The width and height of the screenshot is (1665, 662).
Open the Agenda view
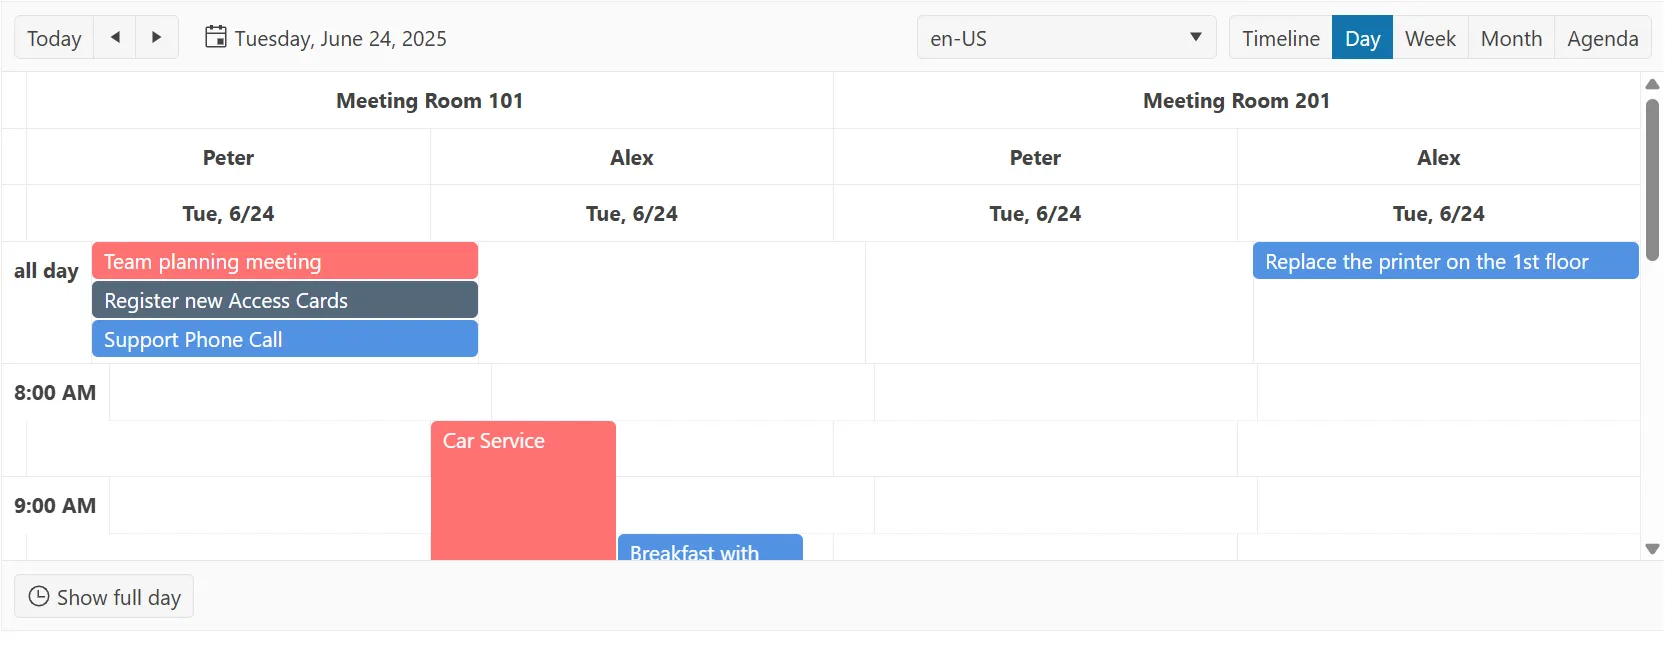(x=1602, y=38)
